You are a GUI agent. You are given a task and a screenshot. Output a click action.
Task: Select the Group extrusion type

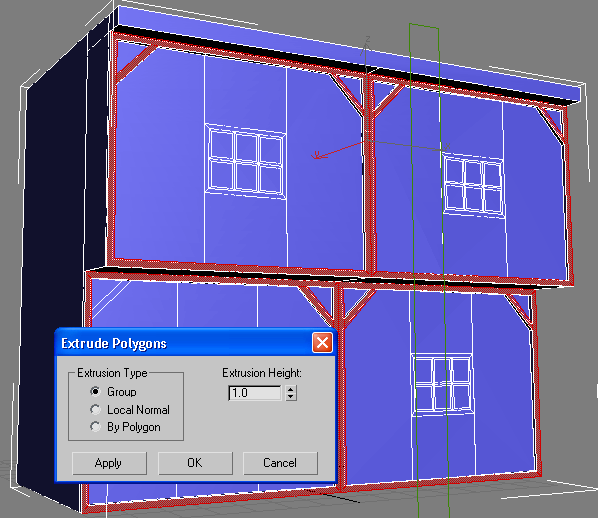(x=95, y=391)
